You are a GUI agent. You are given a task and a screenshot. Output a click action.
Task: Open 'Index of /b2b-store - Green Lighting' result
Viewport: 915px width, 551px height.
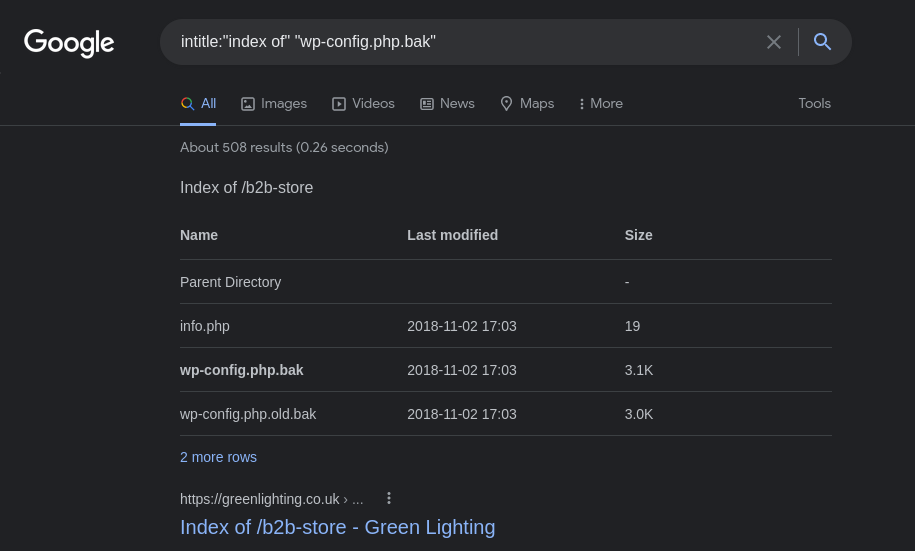[337, 527]
